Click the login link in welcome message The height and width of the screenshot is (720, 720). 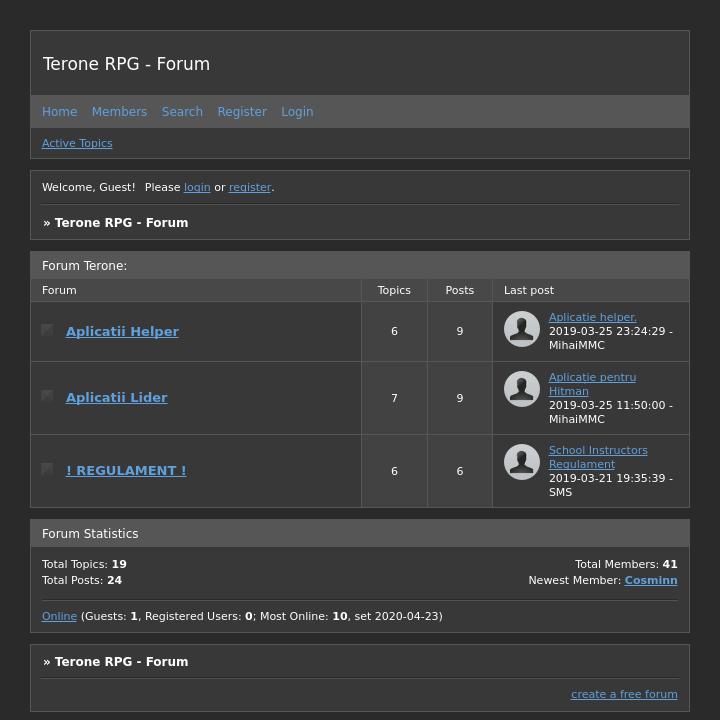(197, 187)
